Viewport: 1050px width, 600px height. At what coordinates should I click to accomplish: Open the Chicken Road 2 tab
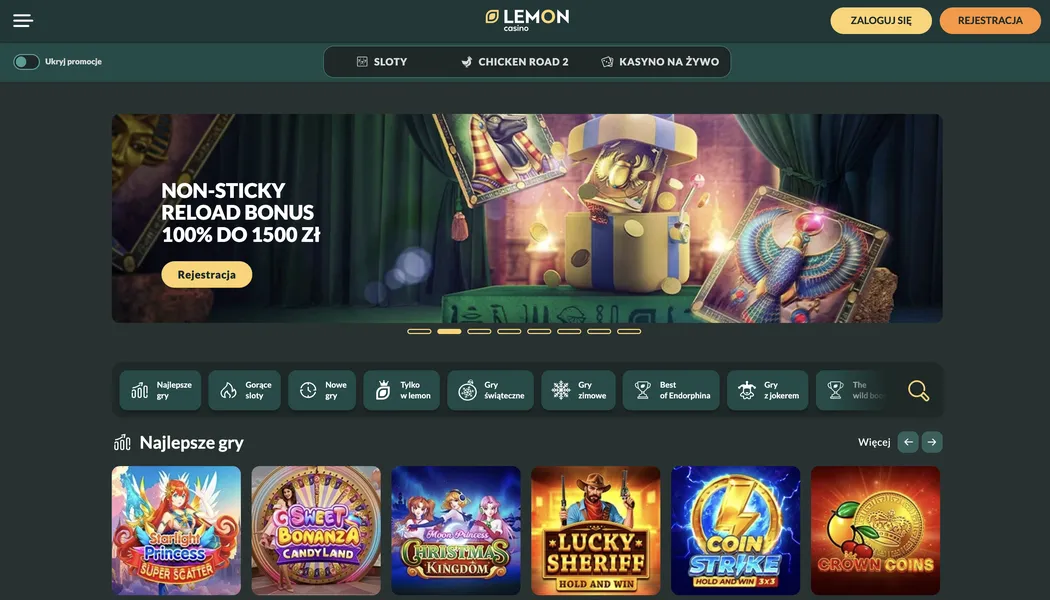[x=514, y=62]
